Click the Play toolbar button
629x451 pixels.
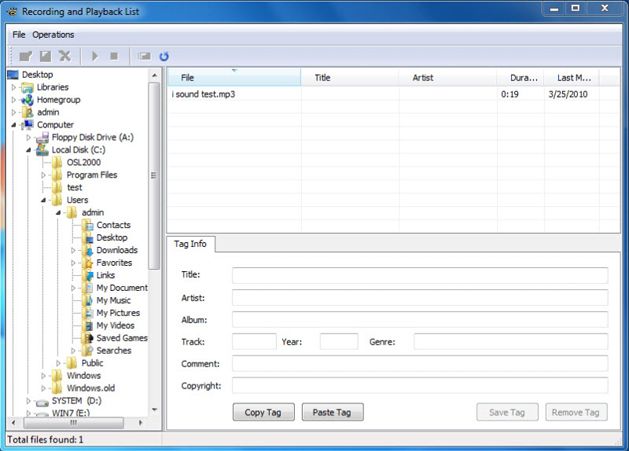95,56
